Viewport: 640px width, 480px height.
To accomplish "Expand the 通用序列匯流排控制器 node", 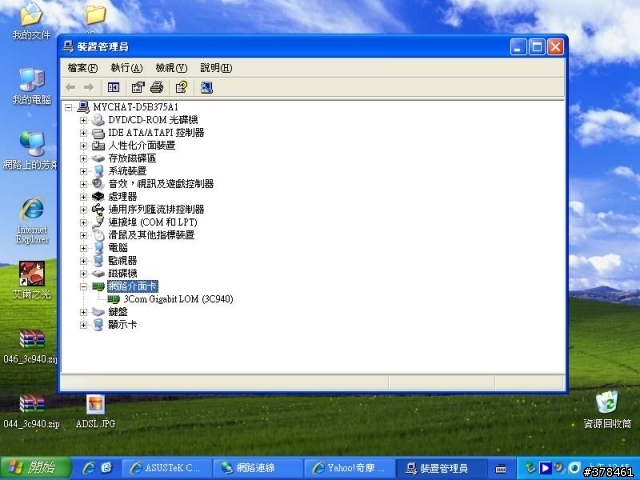I will click(x=84, y=210).
